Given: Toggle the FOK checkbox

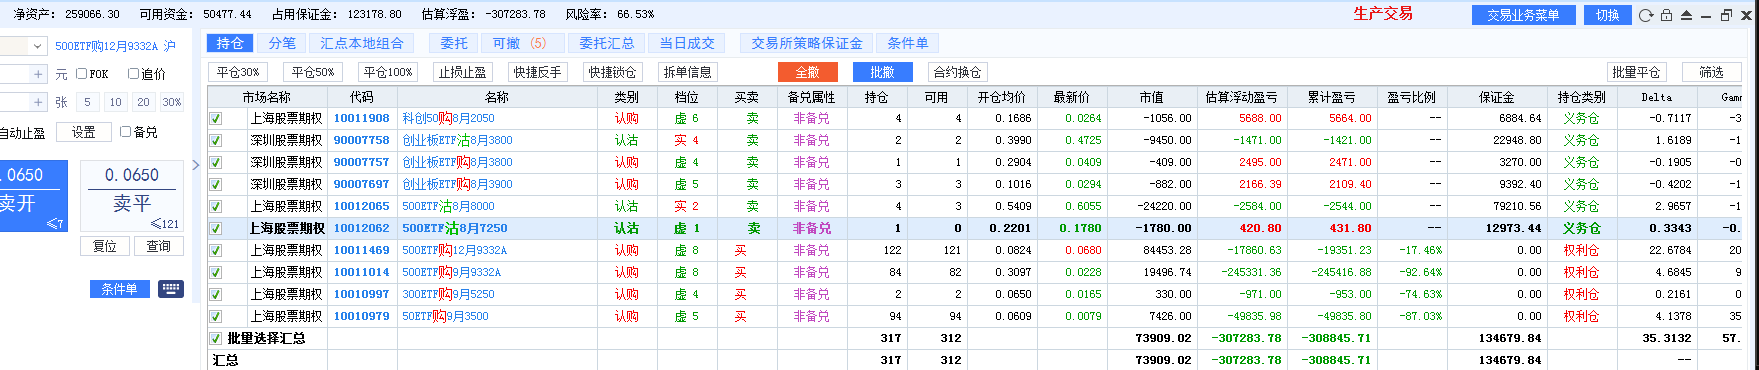Looking at the screenshot, I should pyautogui.click(x=82, y=74).
